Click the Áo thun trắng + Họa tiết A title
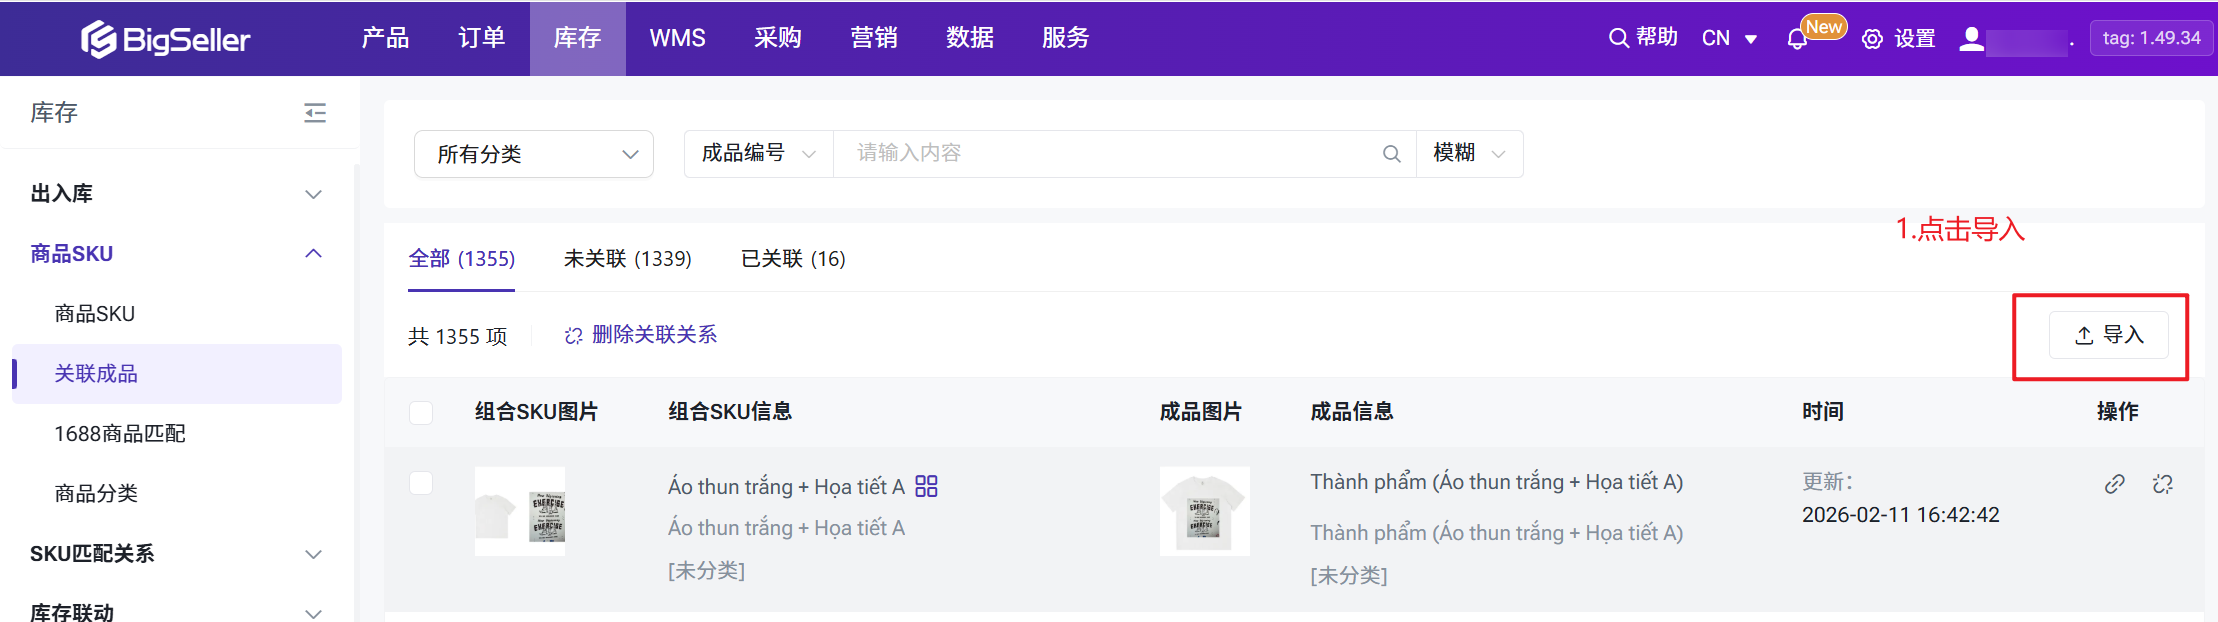The image size is (2218, 622). pyautogui.click(x=786, y=487)
